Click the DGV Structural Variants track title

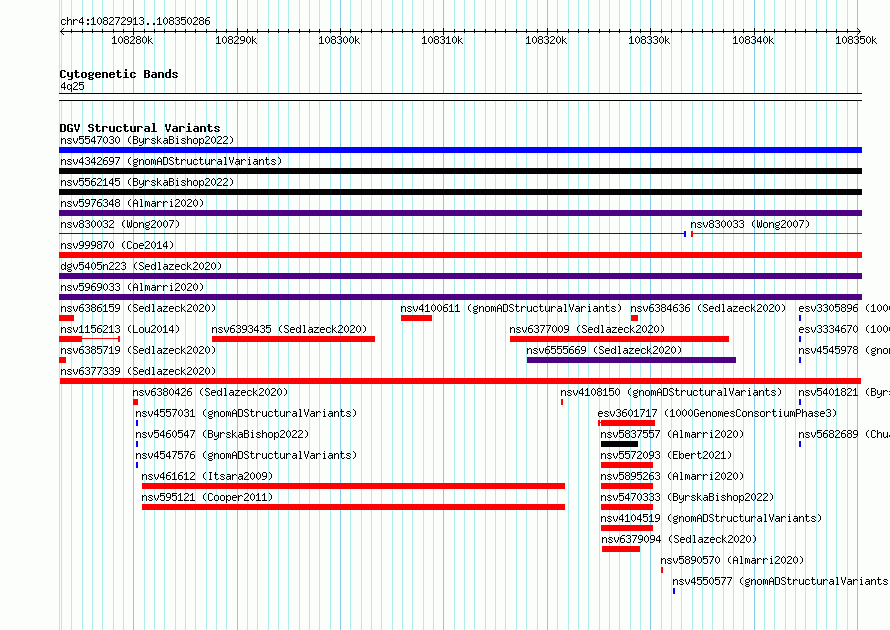click(140, 128)
